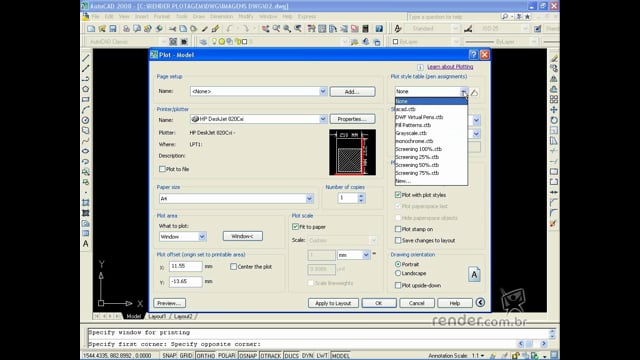The height and width of the screenshot is (360, 640).
Task: Click the QuickCalc calculator icon
Action: pos(366,29)
